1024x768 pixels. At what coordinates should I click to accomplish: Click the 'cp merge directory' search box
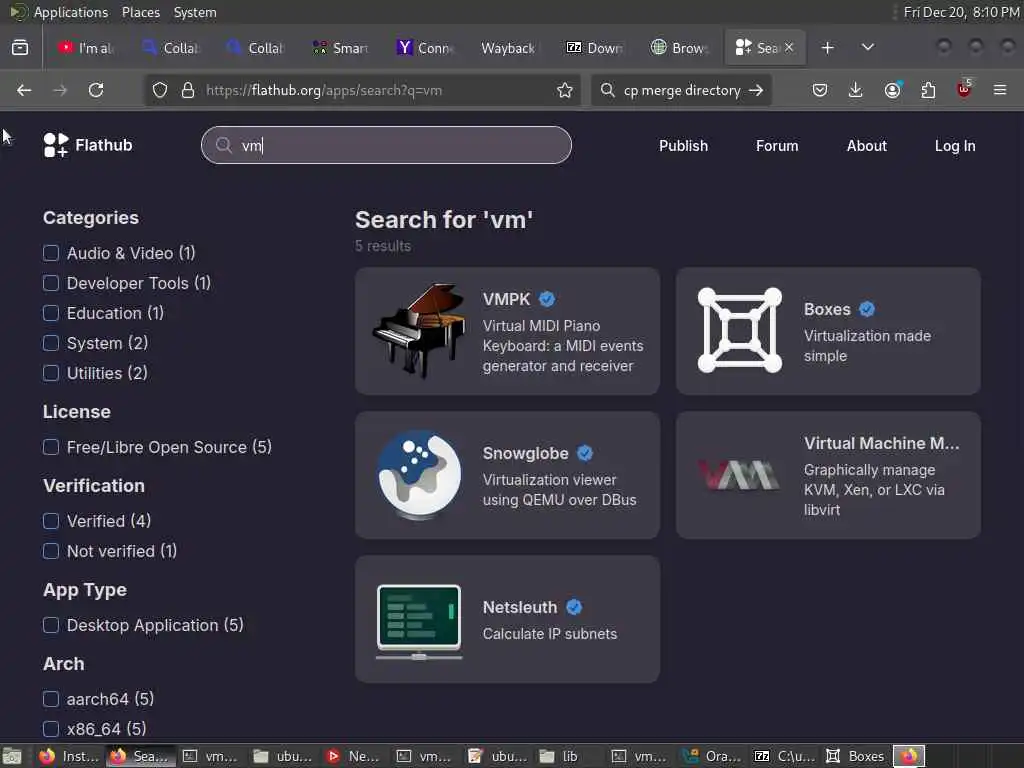[x=681, y=90]
